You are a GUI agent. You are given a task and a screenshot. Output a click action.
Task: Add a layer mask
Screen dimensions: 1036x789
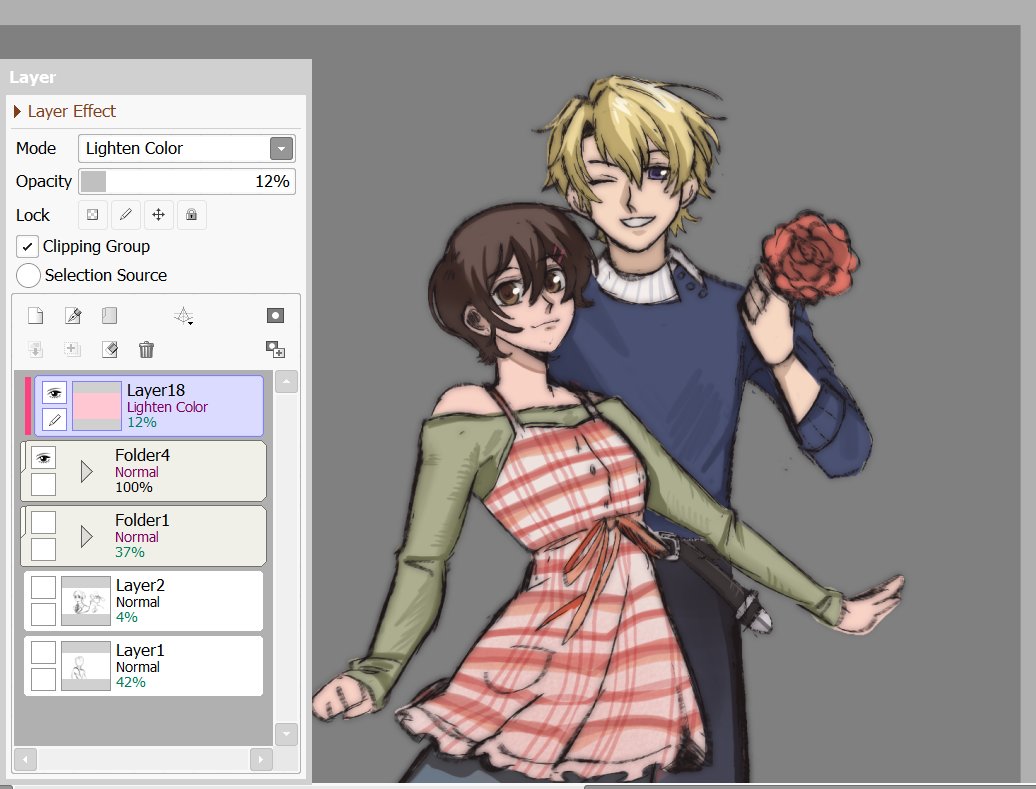point(276,315)
